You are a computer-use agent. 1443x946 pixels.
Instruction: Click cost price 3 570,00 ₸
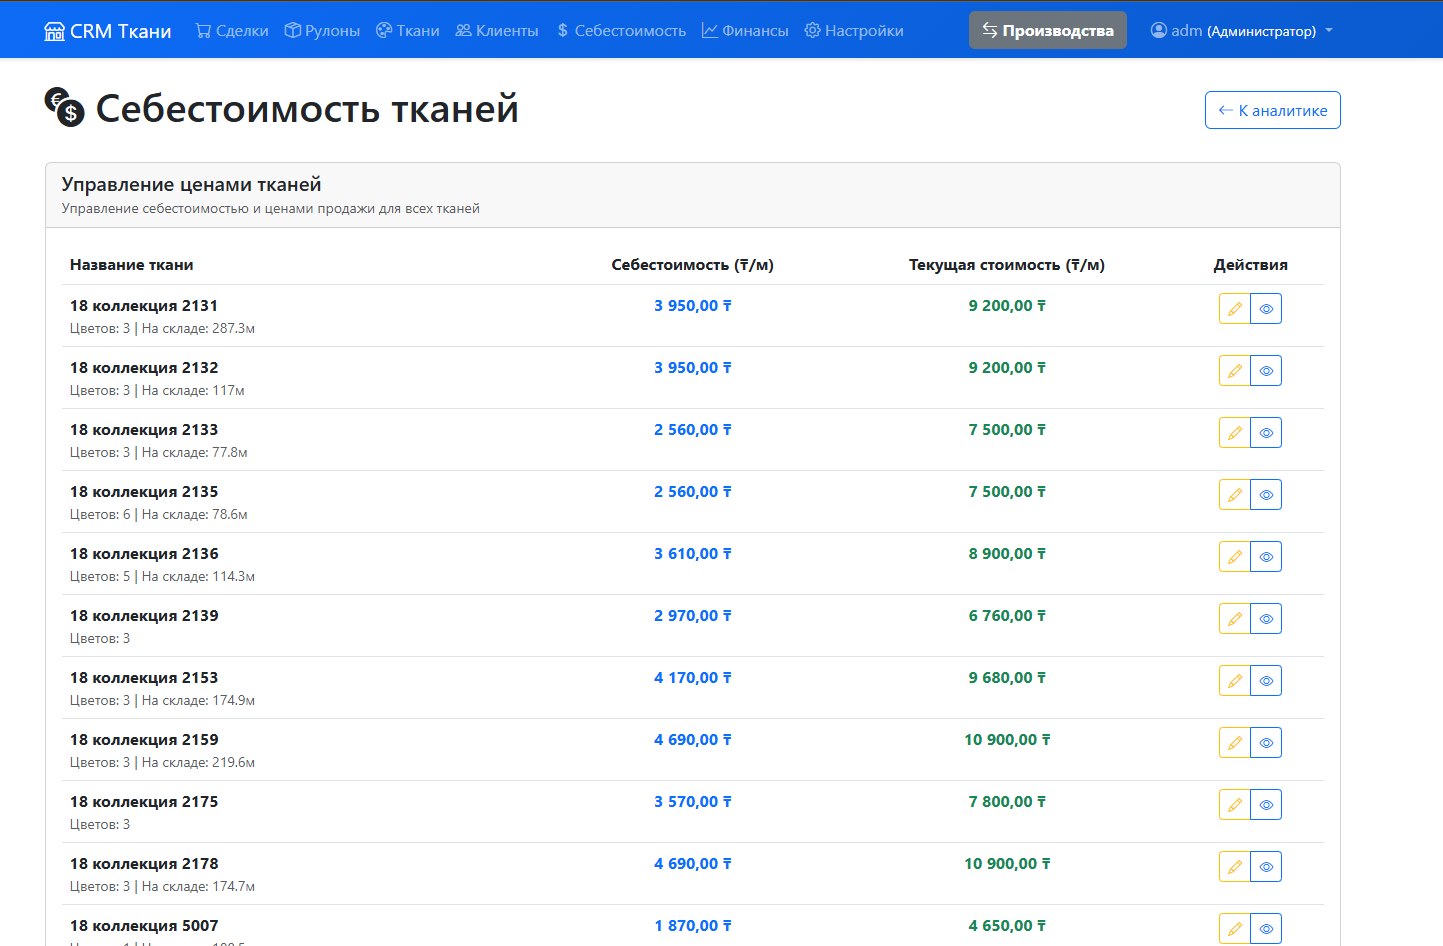coord(693,802)
